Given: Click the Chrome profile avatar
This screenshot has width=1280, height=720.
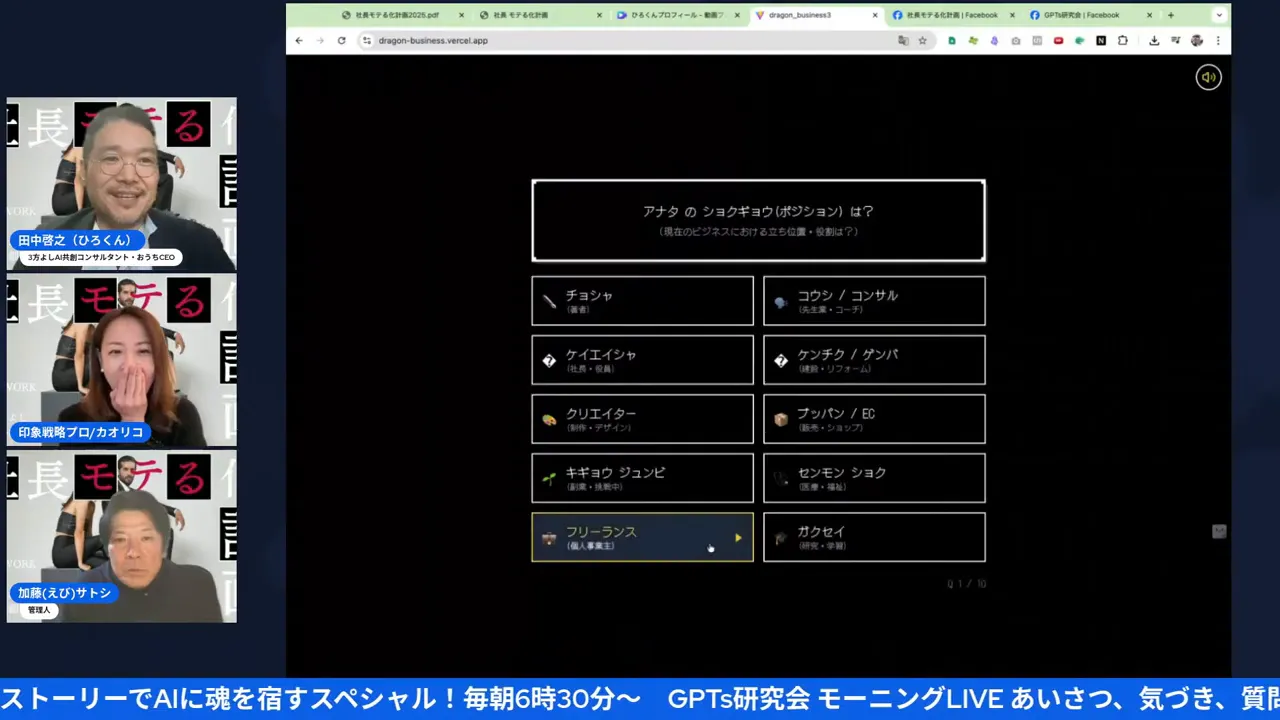Looking at the screenshot, I should pyautogui.click(x=1195, y=41).
